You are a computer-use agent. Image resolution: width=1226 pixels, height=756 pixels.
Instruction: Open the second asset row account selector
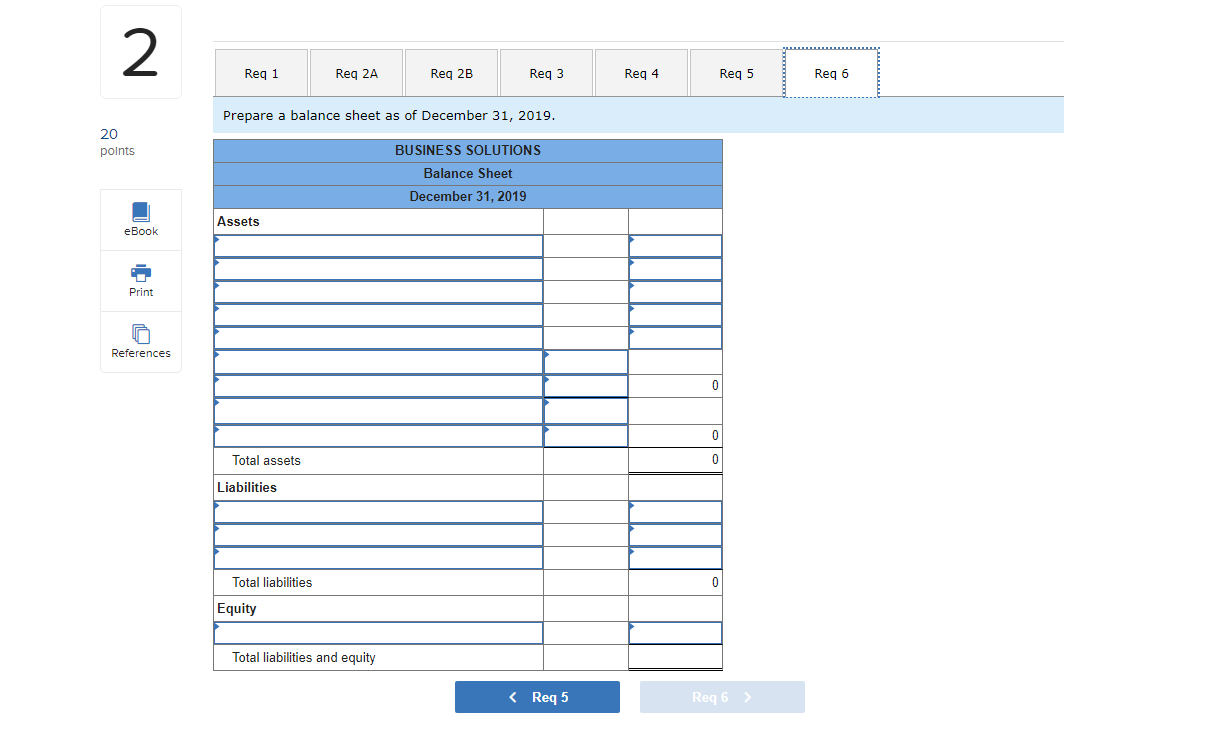click(x=378, y=268)
